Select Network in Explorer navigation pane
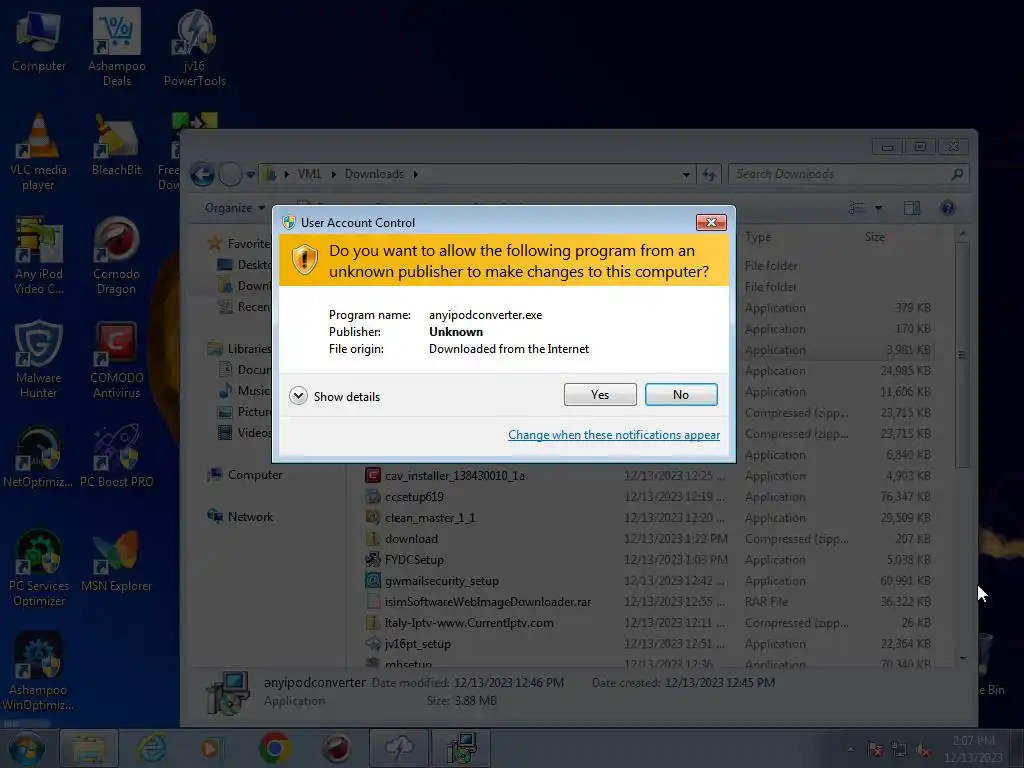 click(240, 517)
